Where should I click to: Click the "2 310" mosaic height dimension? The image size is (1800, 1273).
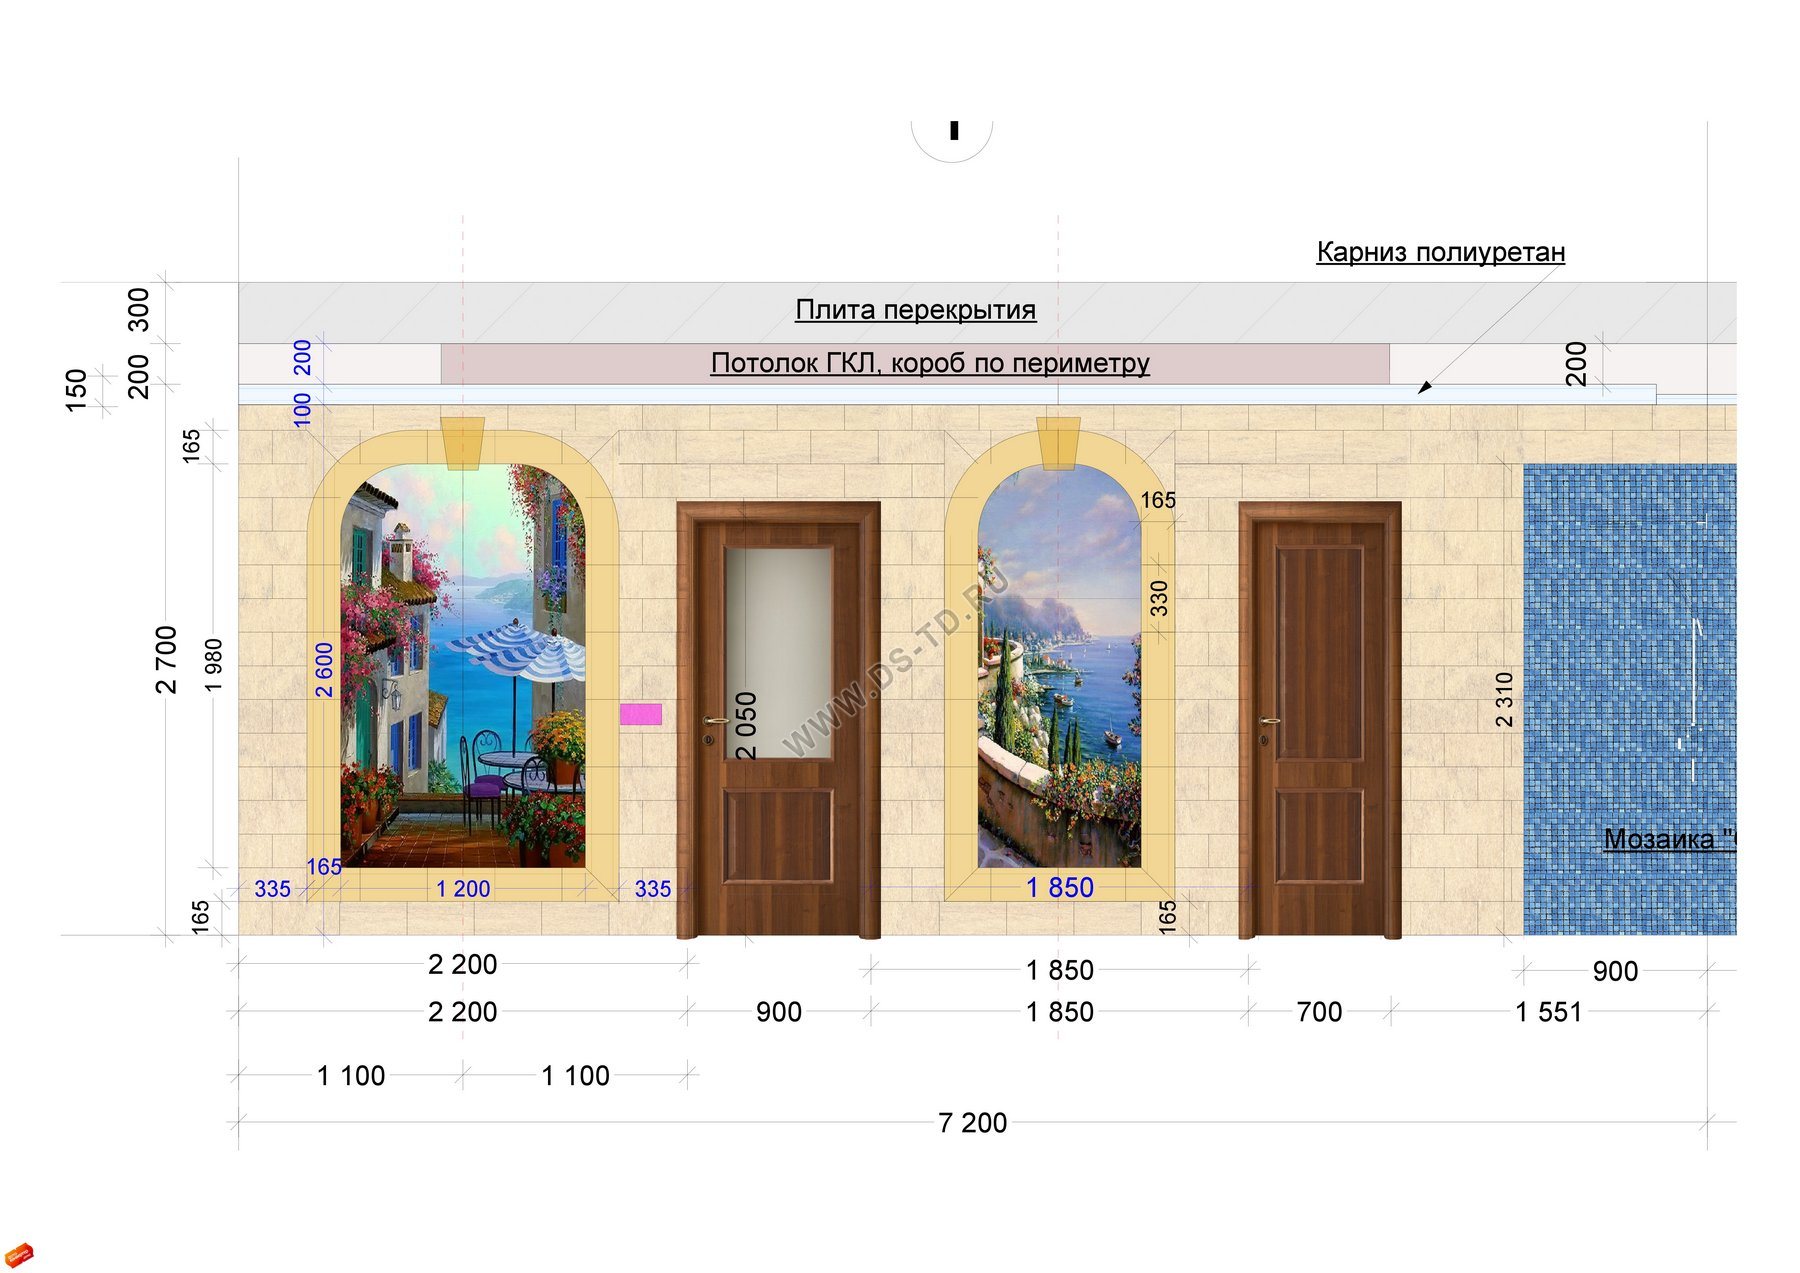[1505, 700]
